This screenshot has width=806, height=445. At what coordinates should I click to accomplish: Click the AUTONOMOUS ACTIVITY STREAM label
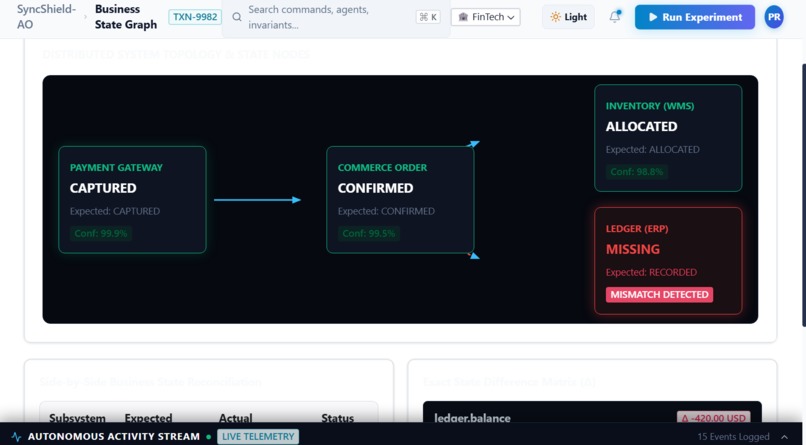(114, 437)
